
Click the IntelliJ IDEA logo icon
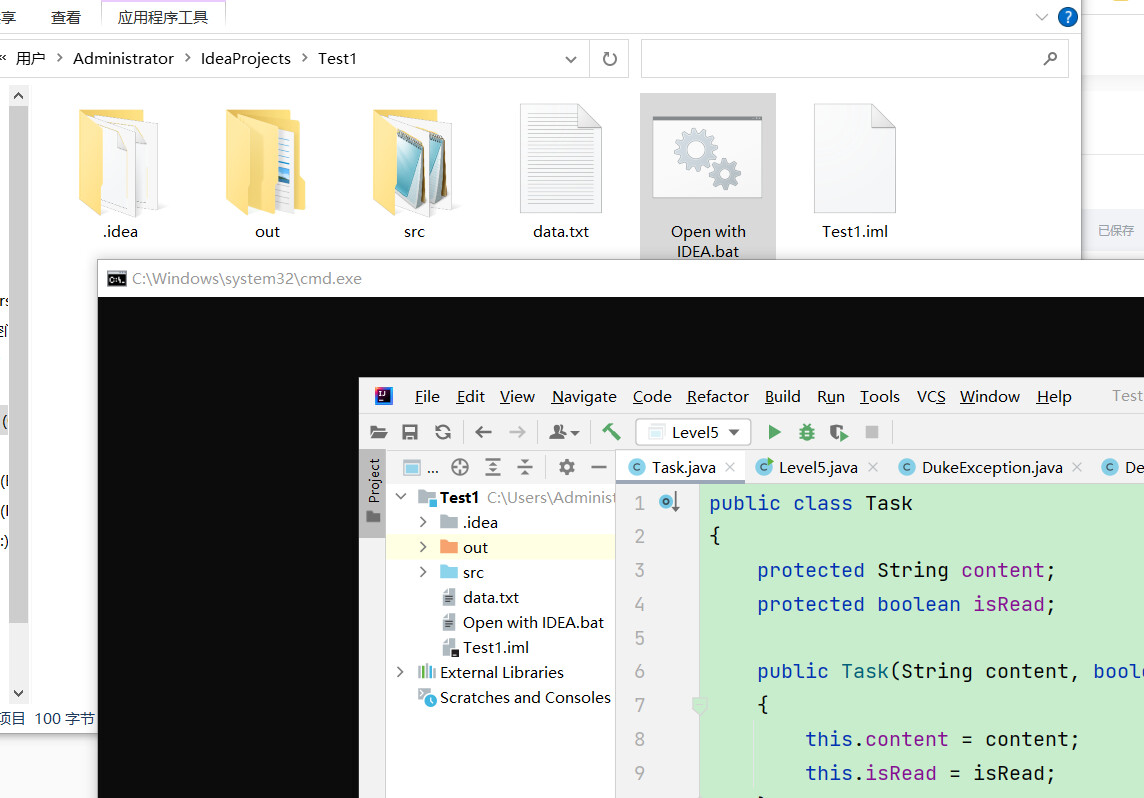pyautogui.click(x=384, y=396)
